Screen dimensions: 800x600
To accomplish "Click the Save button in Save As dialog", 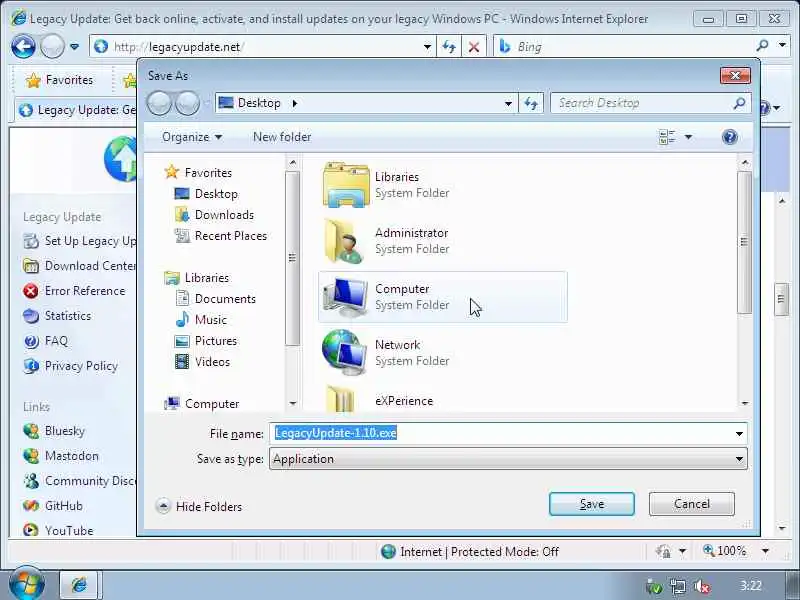I will click(591, 504).
